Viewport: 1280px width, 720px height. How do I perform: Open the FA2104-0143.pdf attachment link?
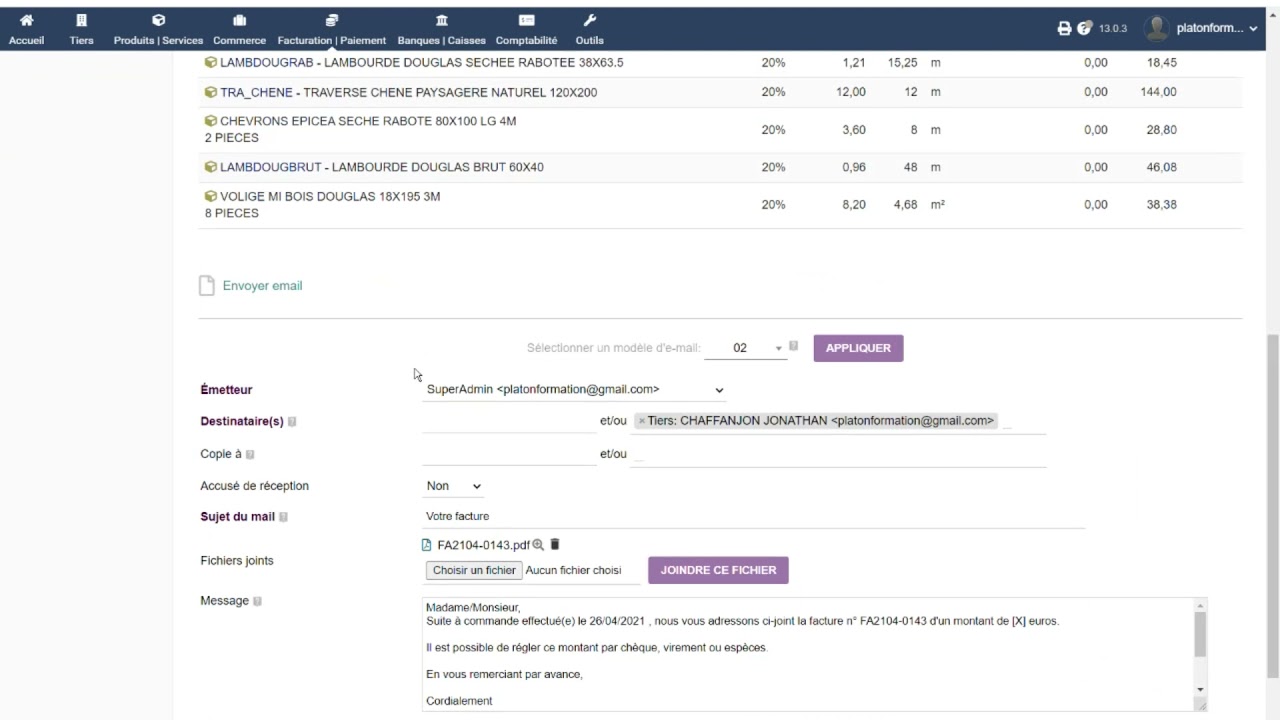(x=483, y=545)
